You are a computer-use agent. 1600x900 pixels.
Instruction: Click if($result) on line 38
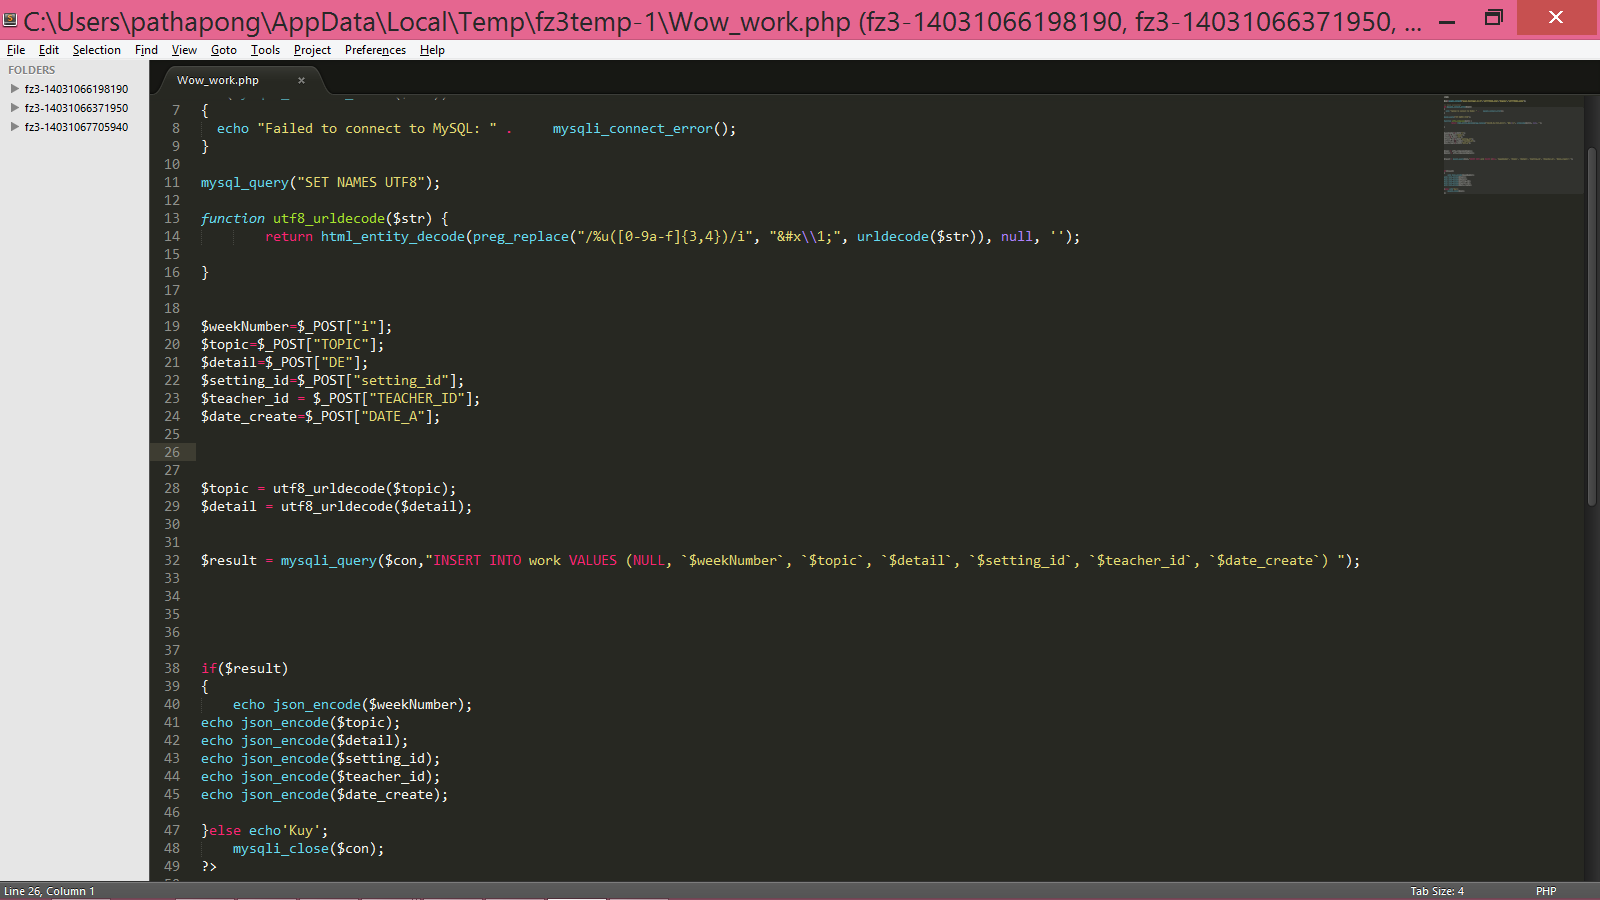[x=244, y=668]
